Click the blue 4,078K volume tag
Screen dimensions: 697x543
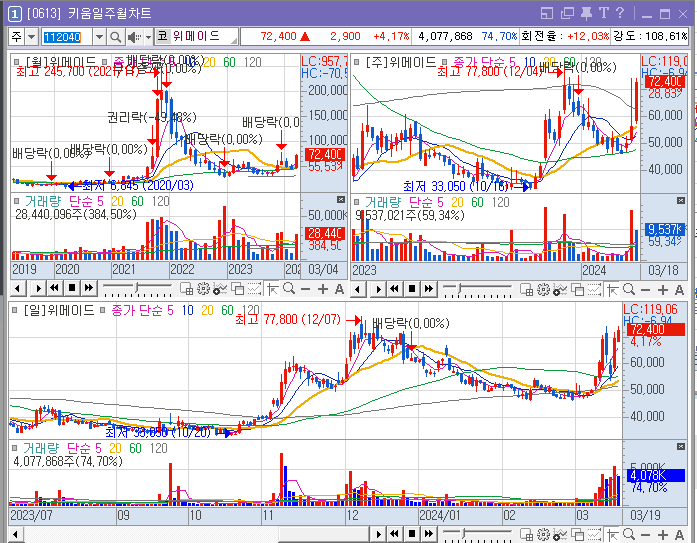[x=655, y=475]
